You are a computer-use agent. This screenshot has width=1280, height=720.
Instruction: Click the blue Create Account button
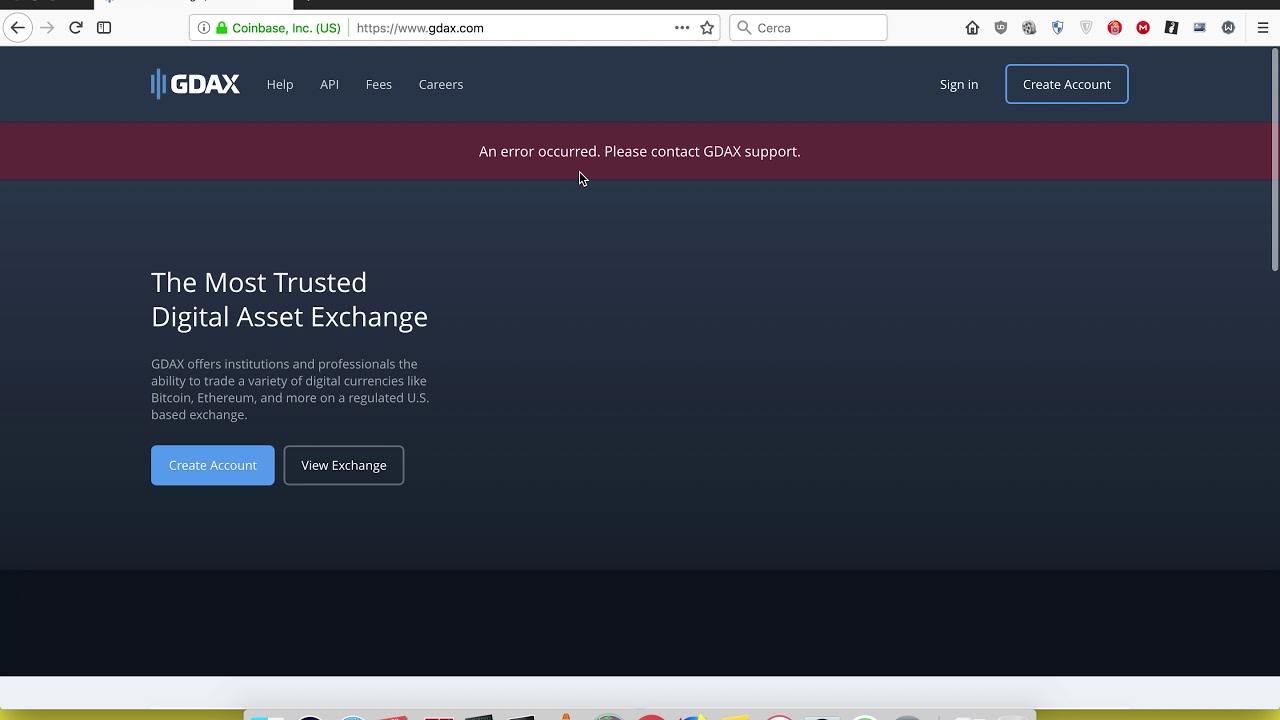coord(213,465)
